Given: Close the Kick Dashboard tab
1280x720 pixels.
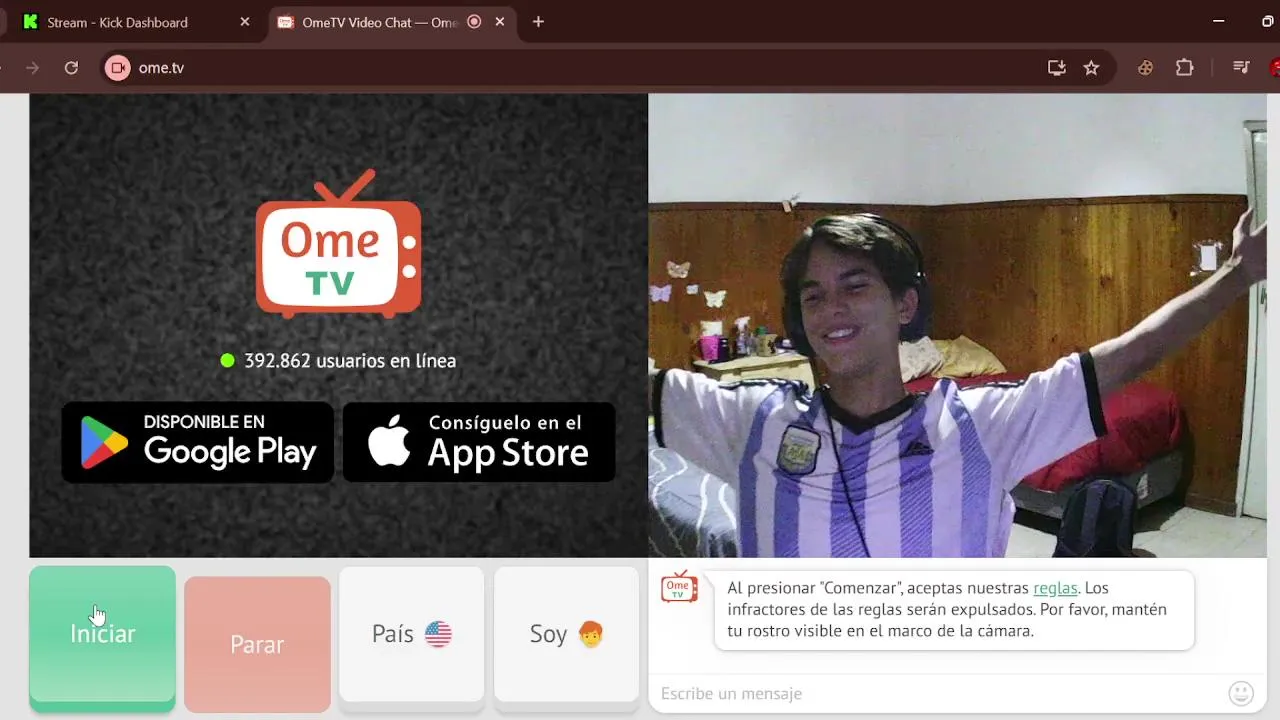Looking at the screenshot, I should point(245,22).
